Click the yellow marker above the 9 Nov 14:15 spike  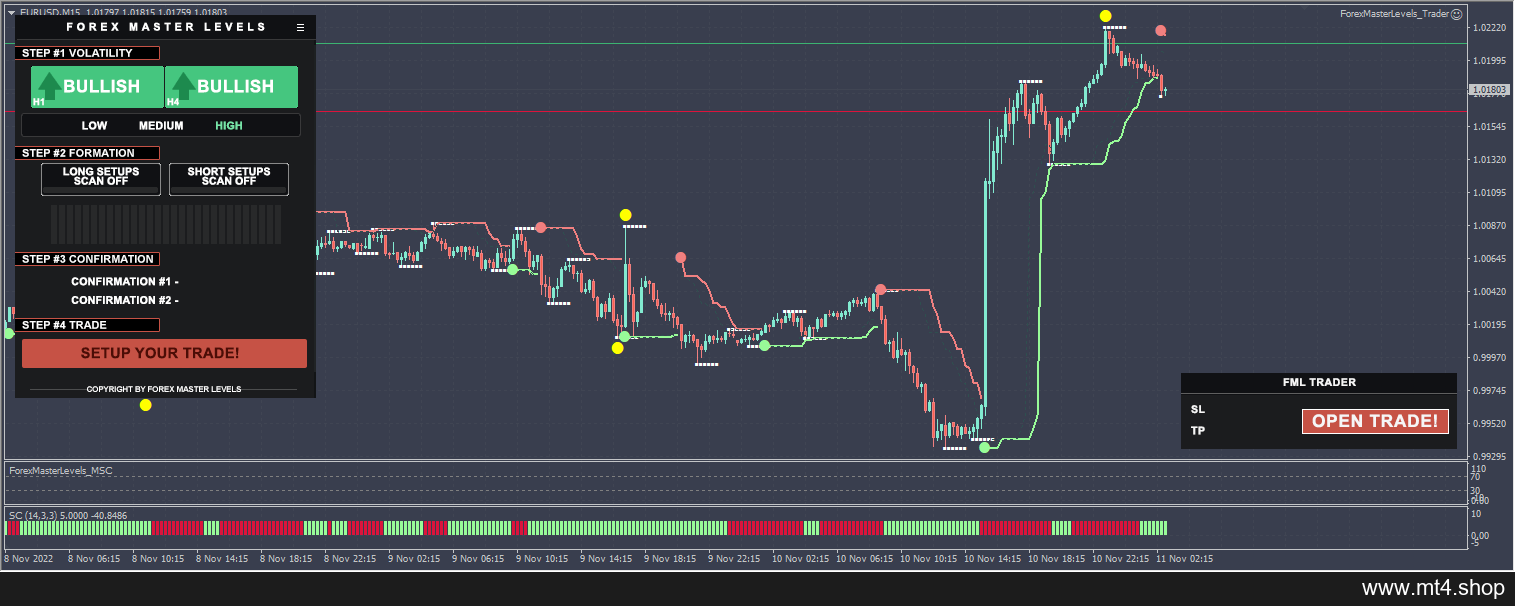pos(625,215)
